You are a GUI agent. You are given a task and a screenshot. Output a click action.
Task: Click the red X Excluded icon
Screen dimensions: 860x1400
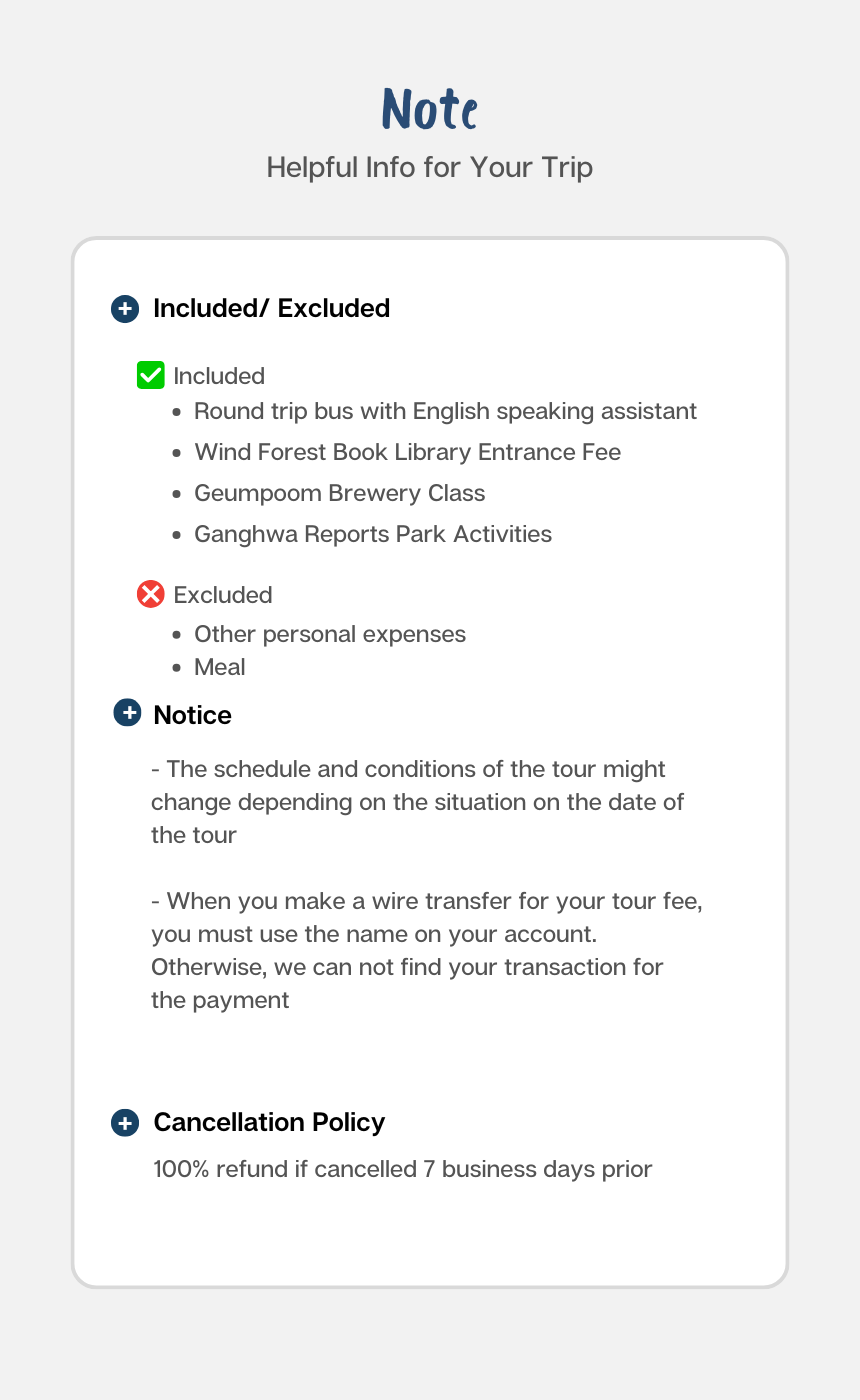150,595
